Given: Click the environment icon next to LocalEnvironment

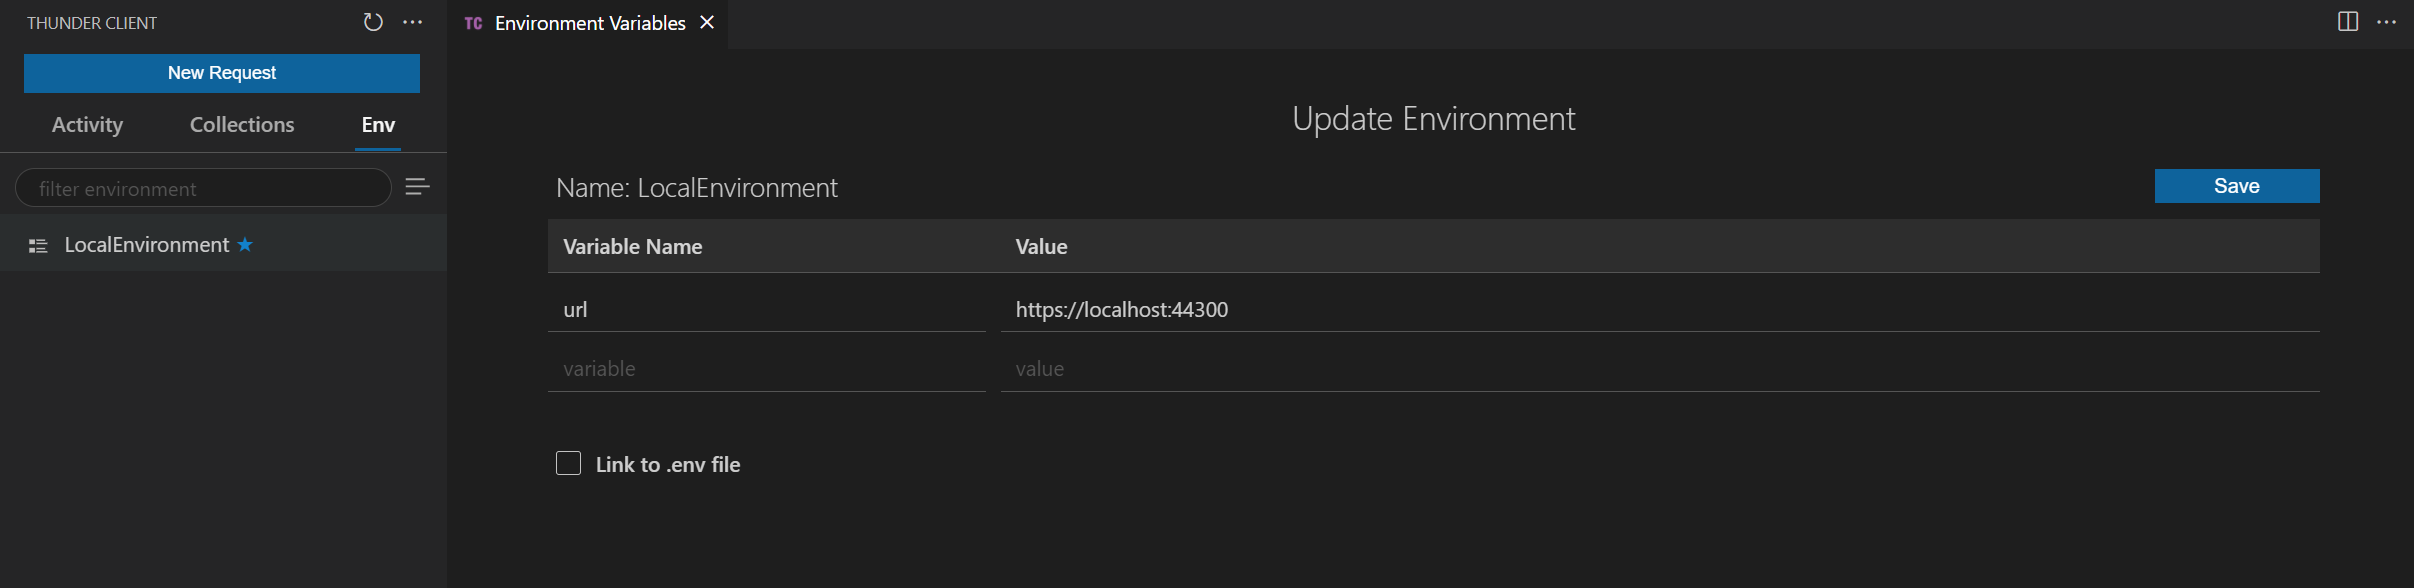Looking at the screenshot, I should point(37,244).
